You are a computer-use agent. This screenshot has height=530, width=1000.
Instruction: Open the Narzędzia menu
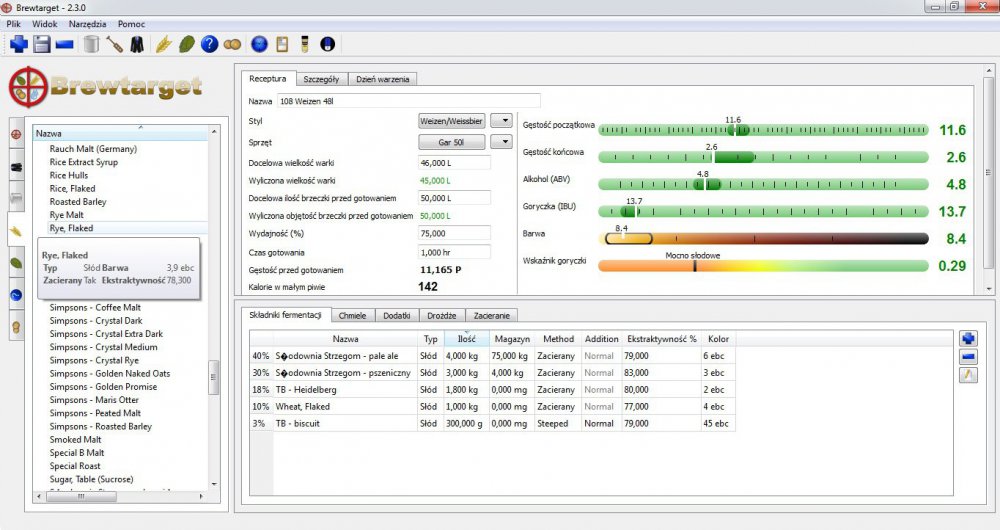pyautogui.click(x=87, y=23)
